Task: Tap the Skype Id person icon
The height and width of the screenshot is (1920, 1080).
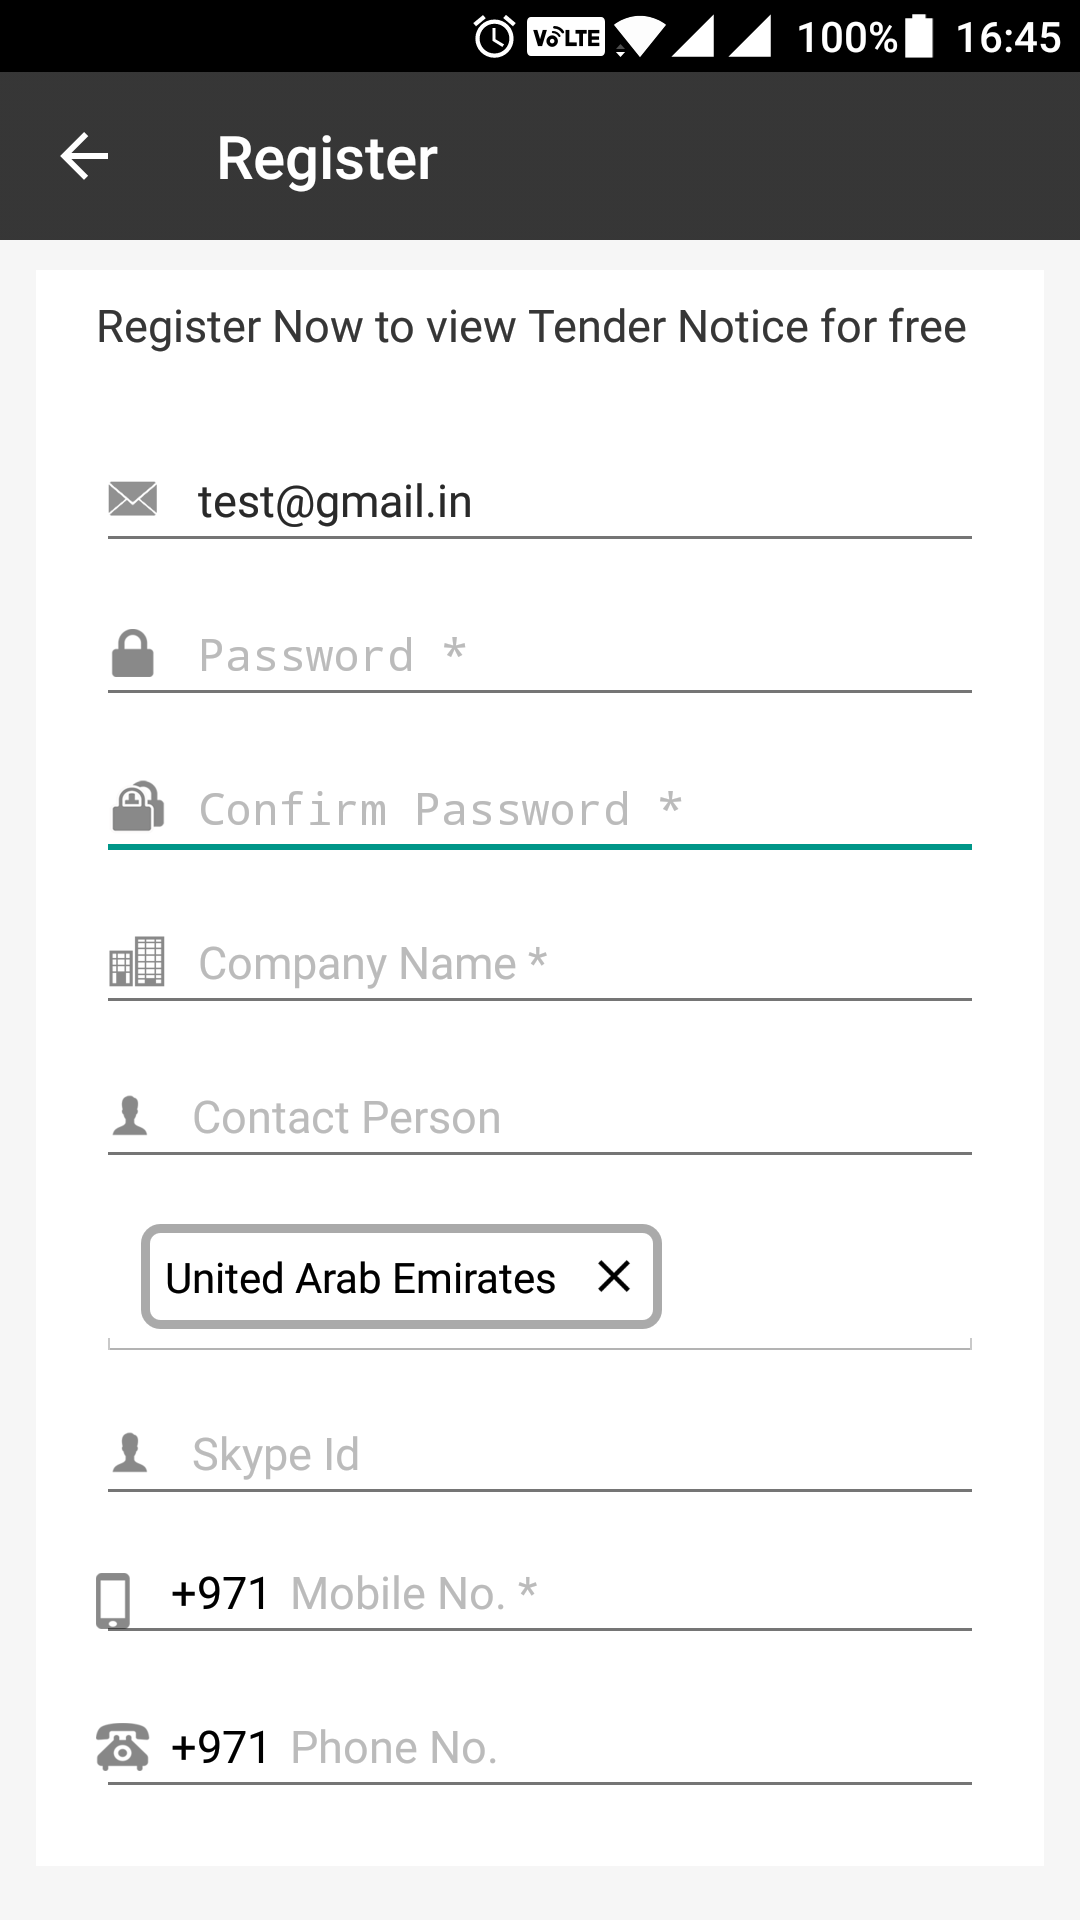Action: pos(130,1453)
